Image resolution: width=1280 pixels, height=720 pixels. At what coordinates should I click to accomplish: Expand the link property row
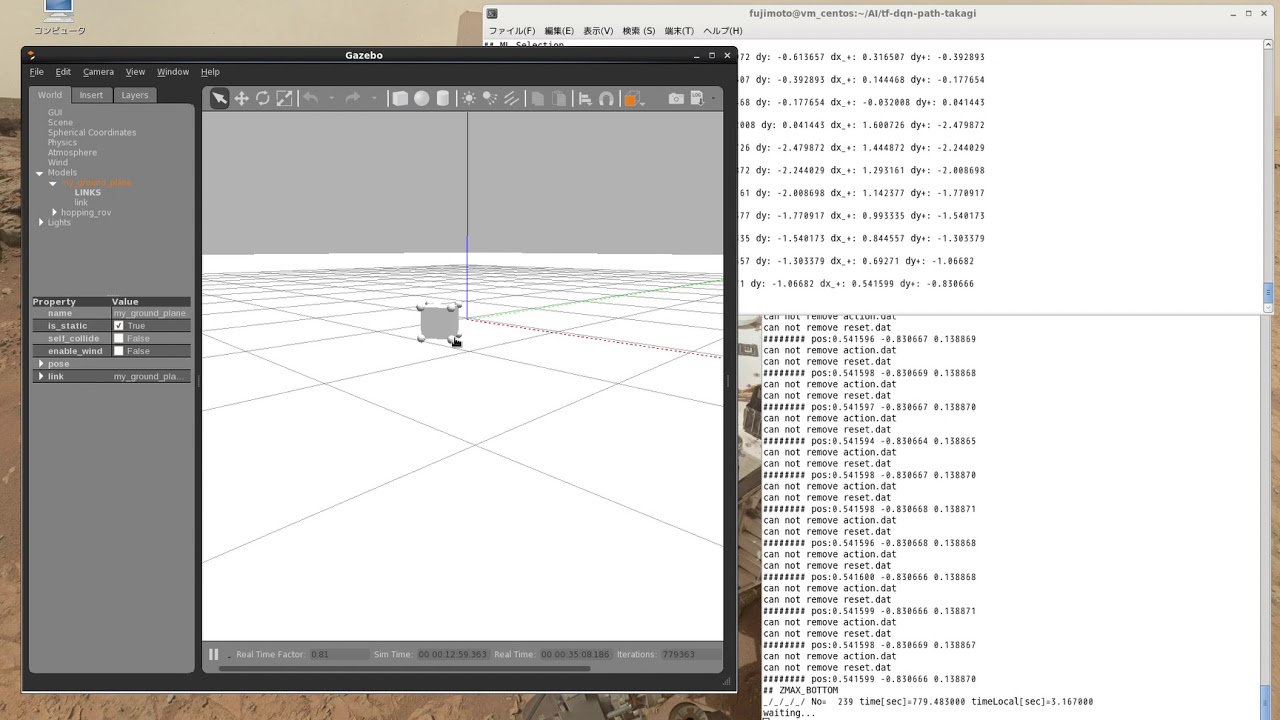(41, 376)
